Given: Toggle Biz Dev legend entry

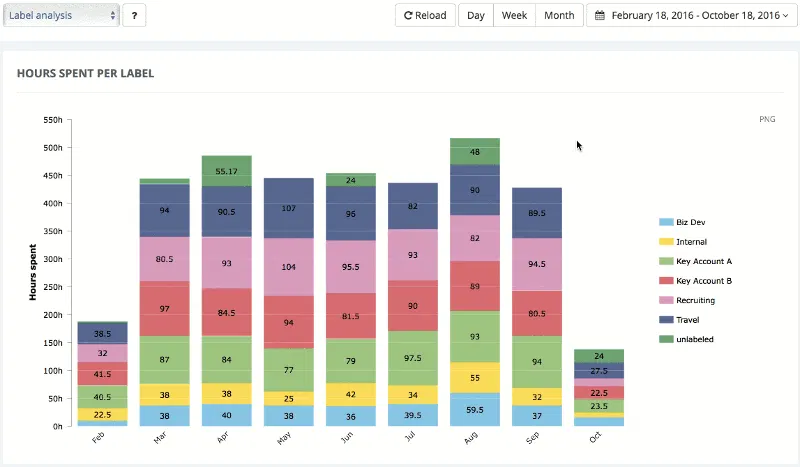Looking at the screenshot, I should click(682, 222).
